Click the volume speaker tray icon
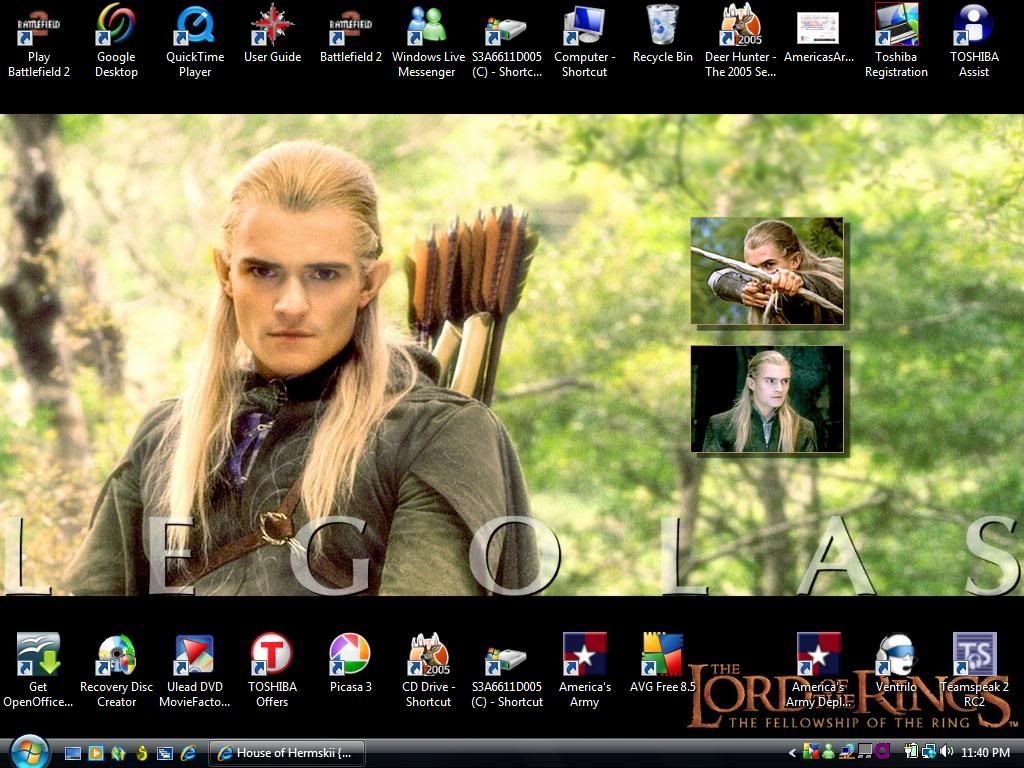 [x=946, y=752]
